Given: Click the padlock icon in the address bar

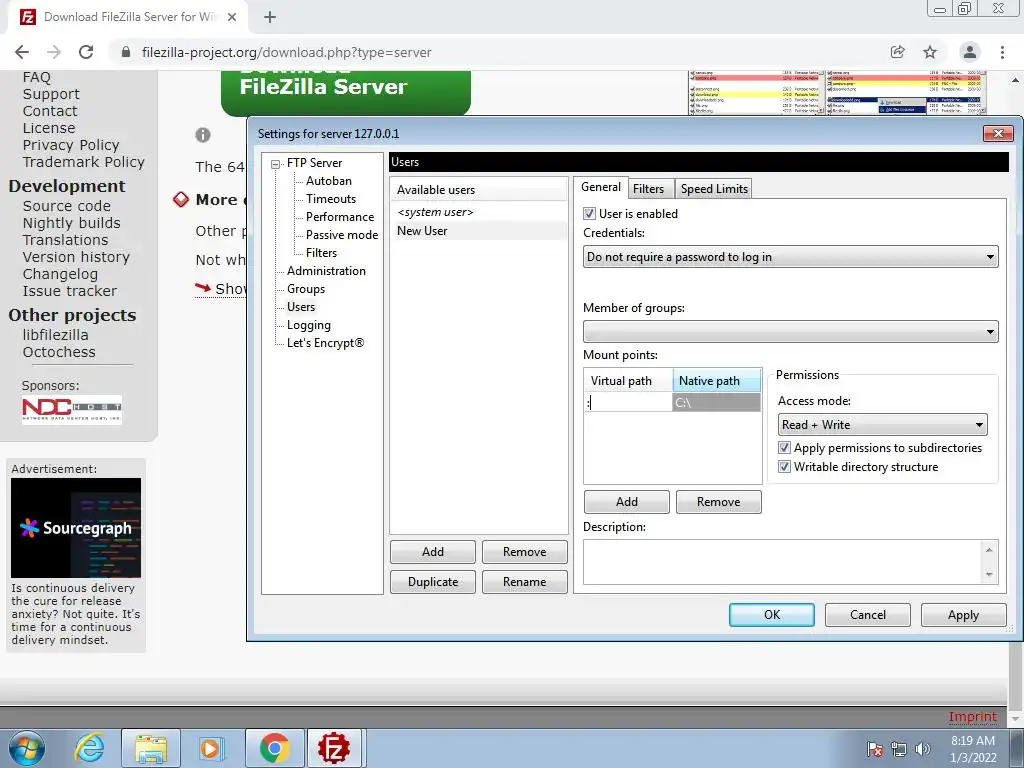Looking at the screenshot, I should (x=127, y=52).
